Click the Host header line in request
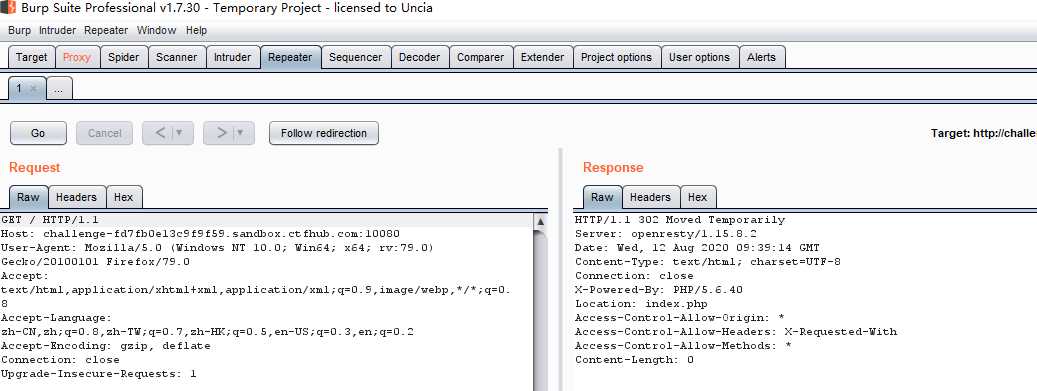This screenshot has height=391, width=1037. point(200,234)
